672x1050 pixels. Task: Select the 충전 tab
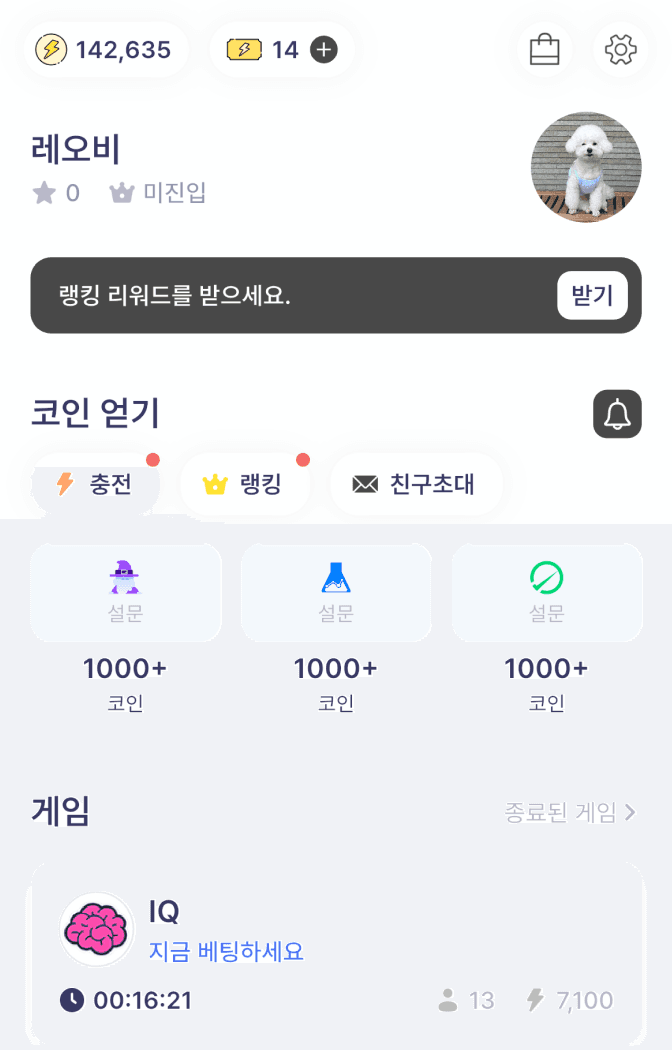(96, 485)
